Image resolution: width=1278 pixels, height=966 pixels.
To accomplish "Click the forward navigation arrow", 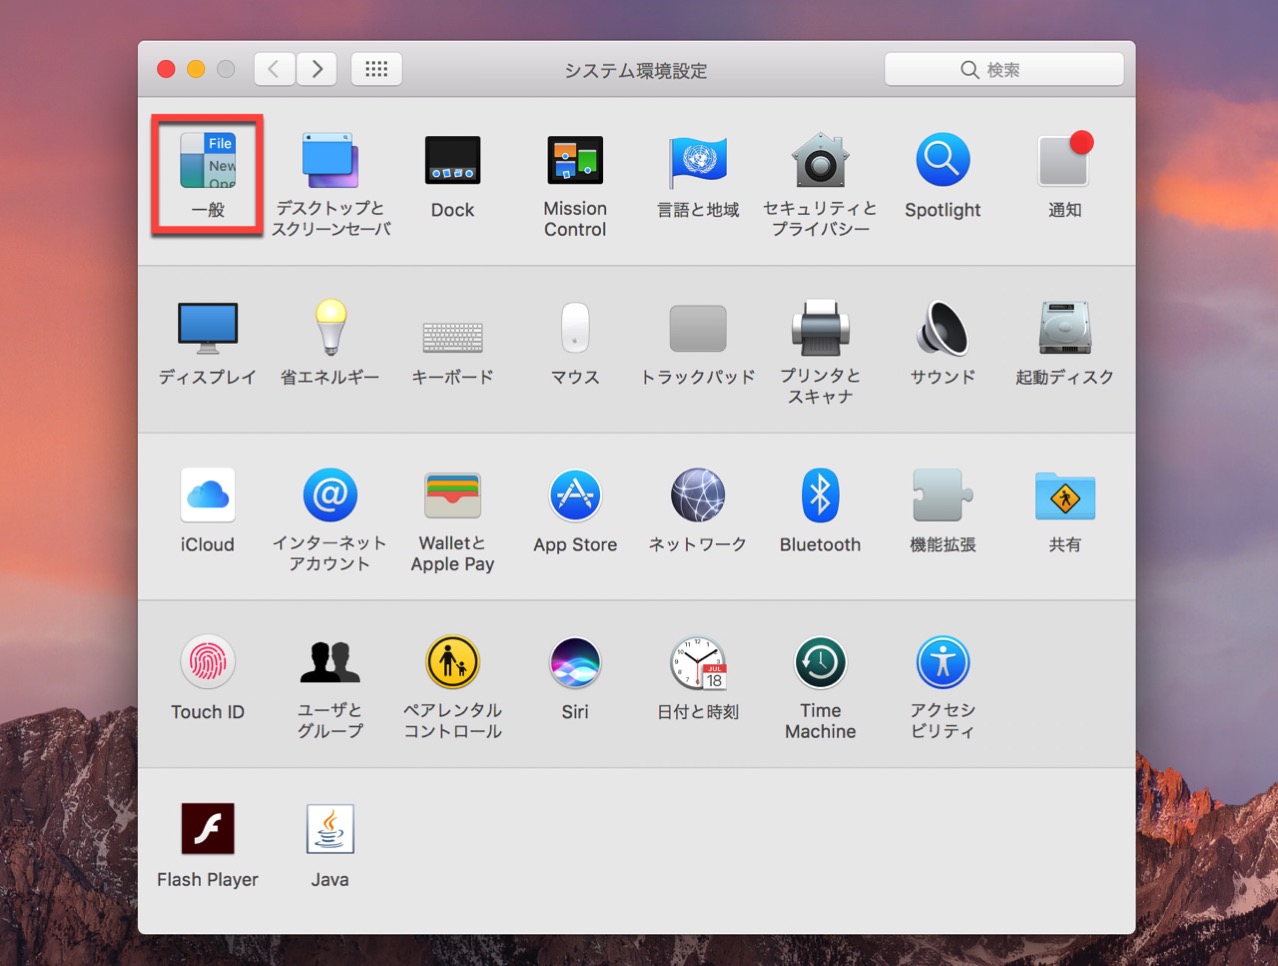I will point(316,69).
